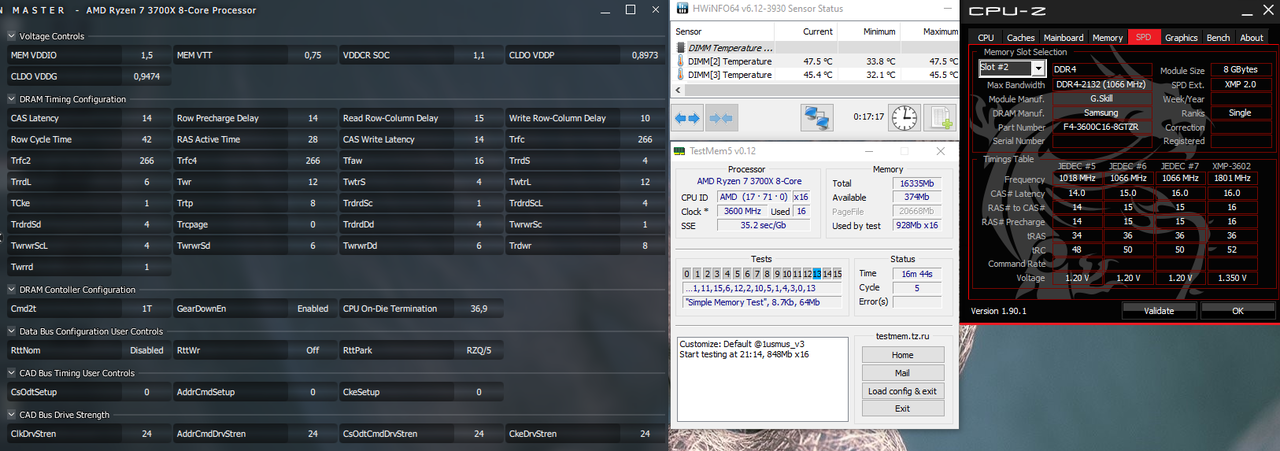Open the Mainboard tab in CPU-Z
Viewport: 1280px width, 451px height.
click(x=1063, y=38)
